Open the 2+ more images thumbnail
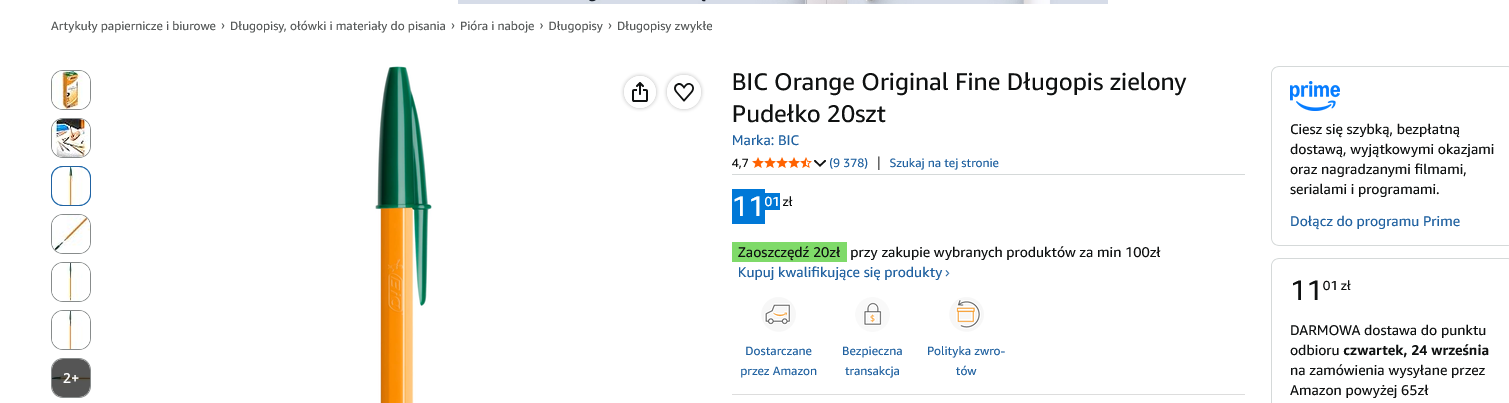The image size is (1509, 403). (71, 378)
